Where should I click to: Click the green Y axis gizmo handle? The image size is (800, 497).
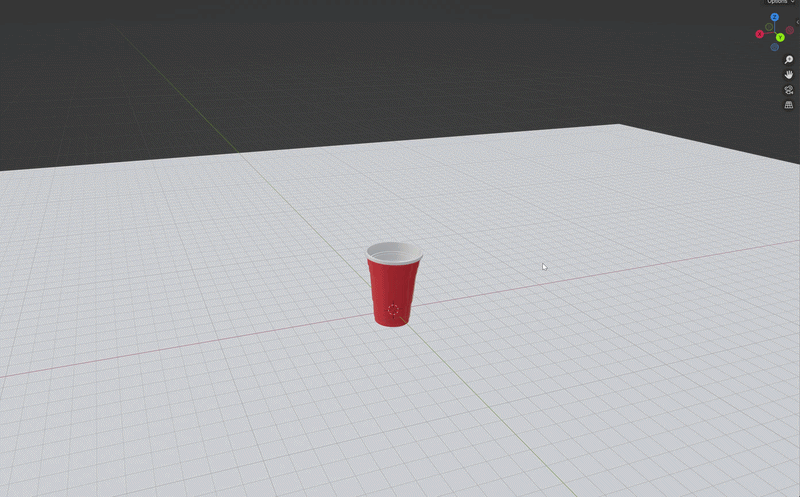[x=781, y=37]
